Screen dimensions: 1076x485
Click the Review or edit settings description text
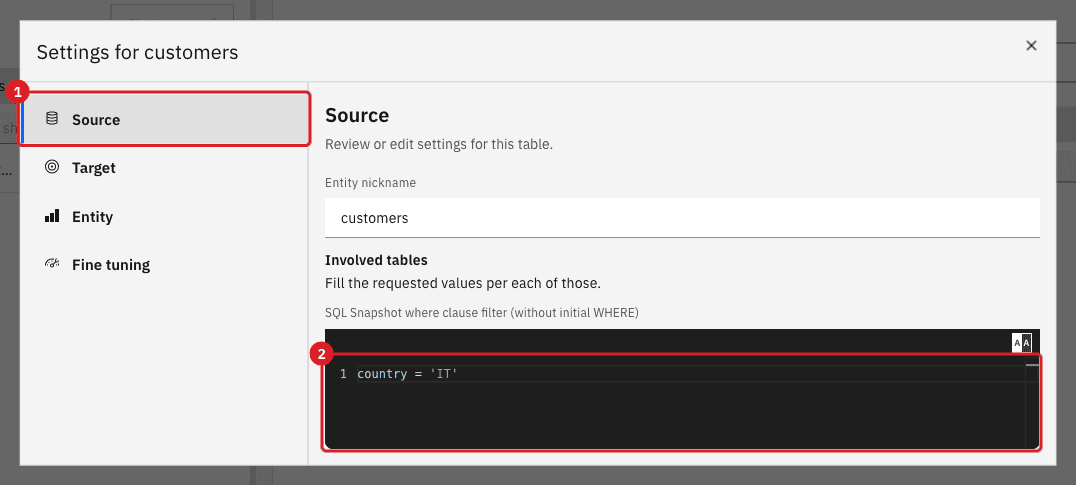[x=438, y=145]
